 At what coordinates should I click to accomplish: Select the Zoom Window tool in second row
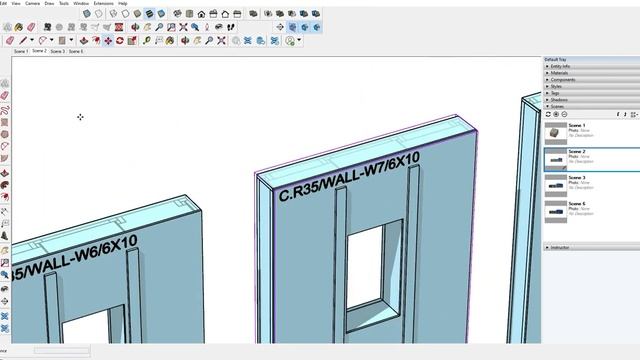click(171, 27)
